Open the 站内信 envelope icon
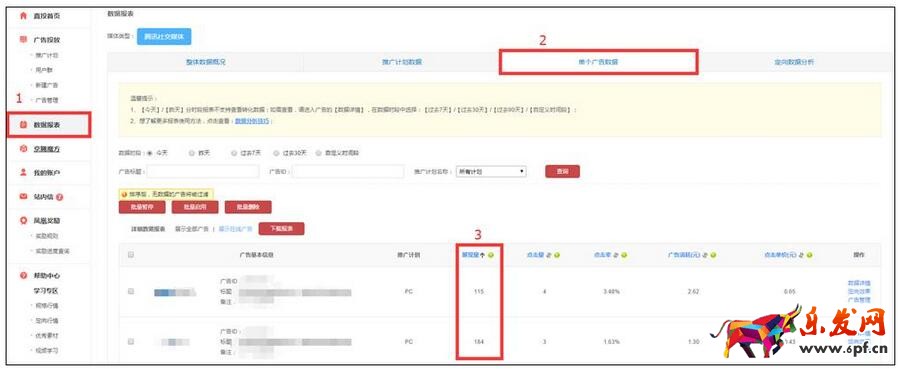 tap(23, 197)
